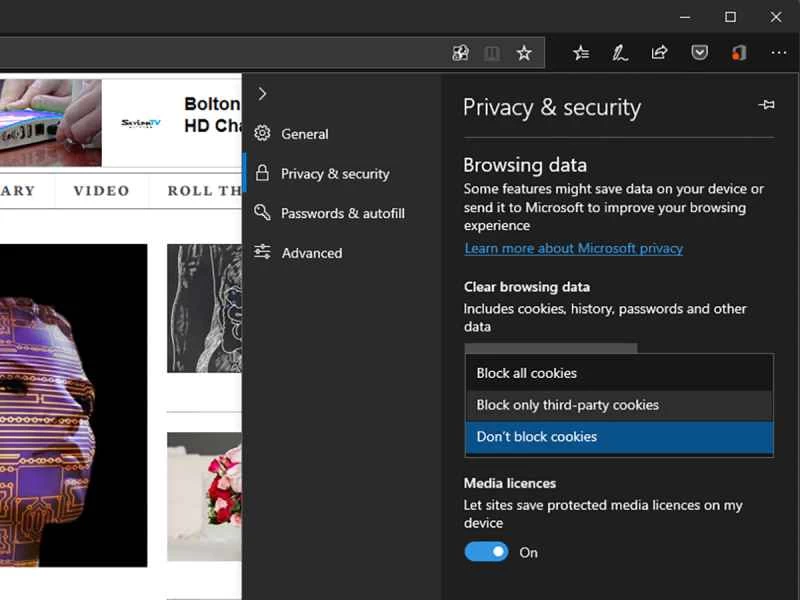Collapse the settings pane with the chevron

click(x=261, y=93)
